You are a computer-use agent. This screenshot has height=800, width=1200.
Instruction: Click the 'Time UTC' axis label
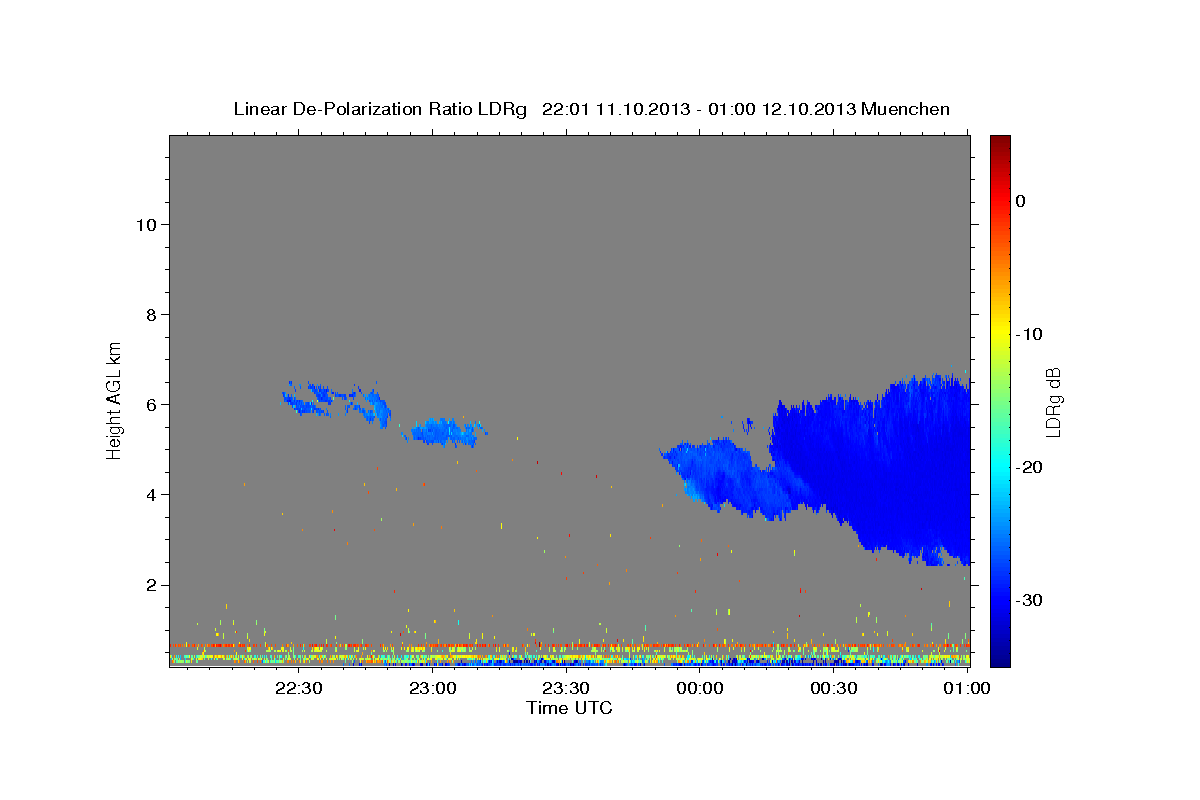click(x=569, y=708)
